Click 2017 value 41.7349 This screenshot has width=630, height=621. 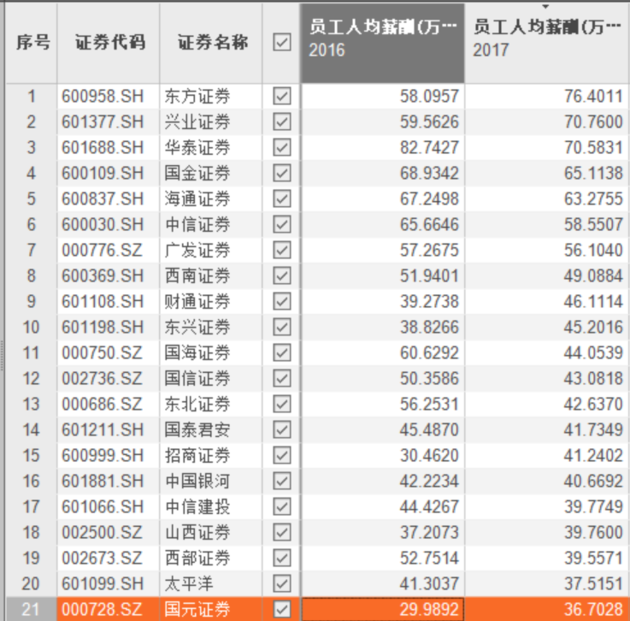coord(593,430)
